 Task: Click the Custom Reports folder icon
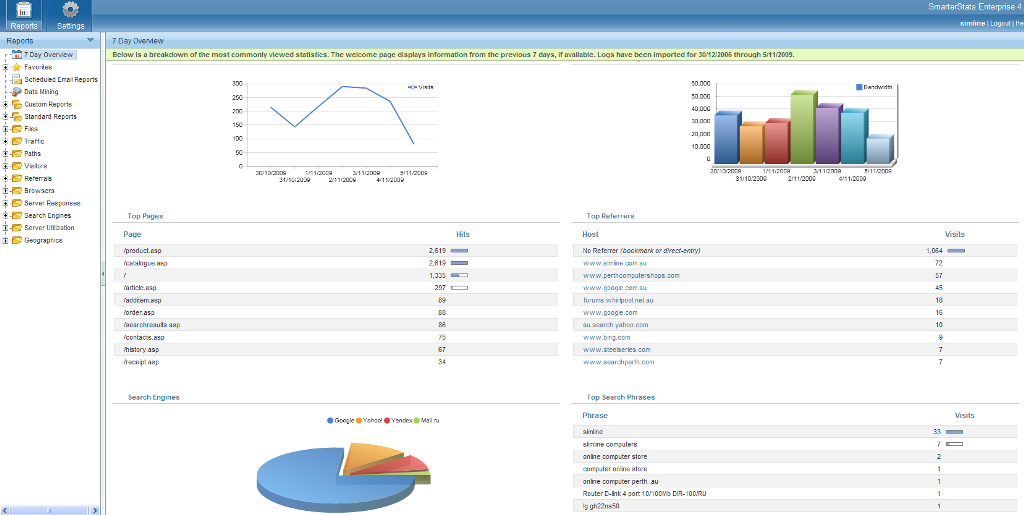pos(17,104)
